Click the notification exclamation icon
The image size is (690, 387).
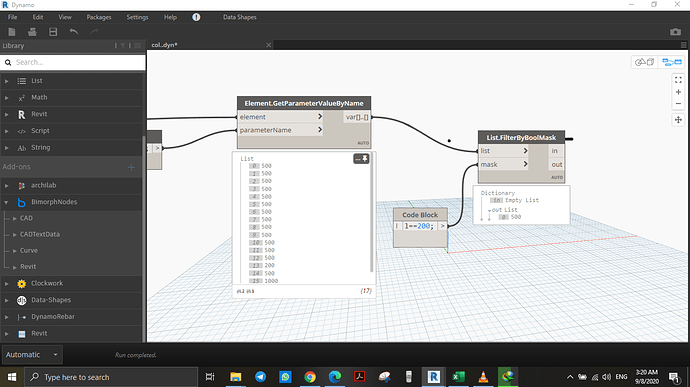tap(196, 17)
